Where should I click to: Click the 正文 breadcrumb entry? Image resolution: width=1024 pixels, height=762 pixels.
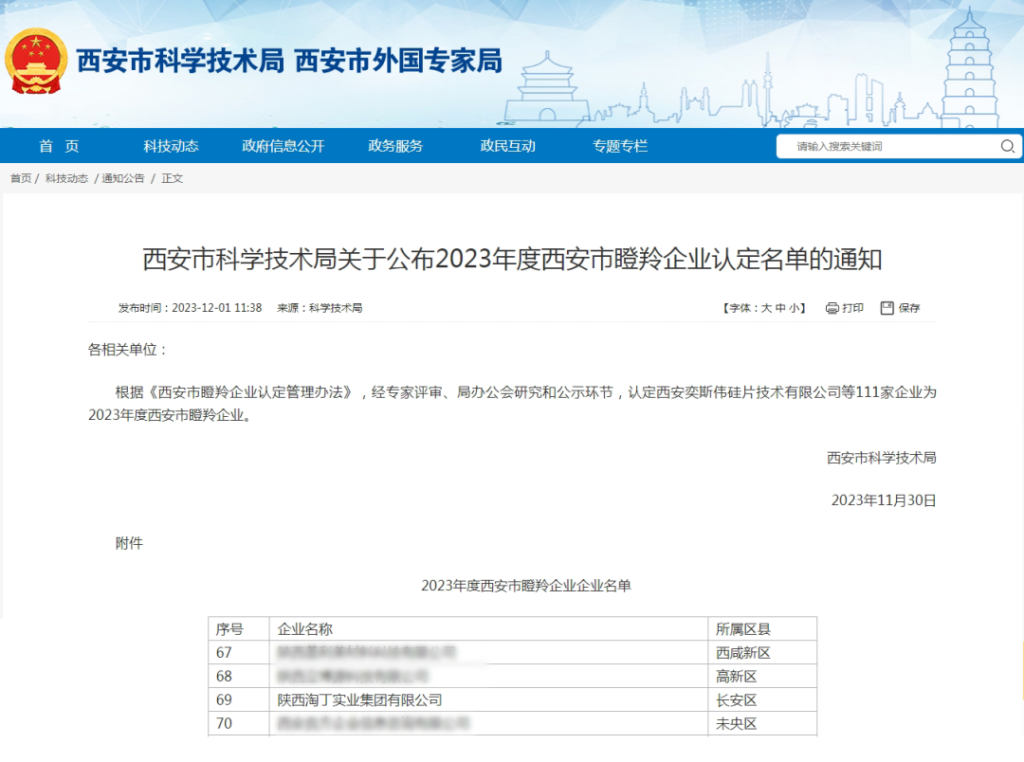170,179
